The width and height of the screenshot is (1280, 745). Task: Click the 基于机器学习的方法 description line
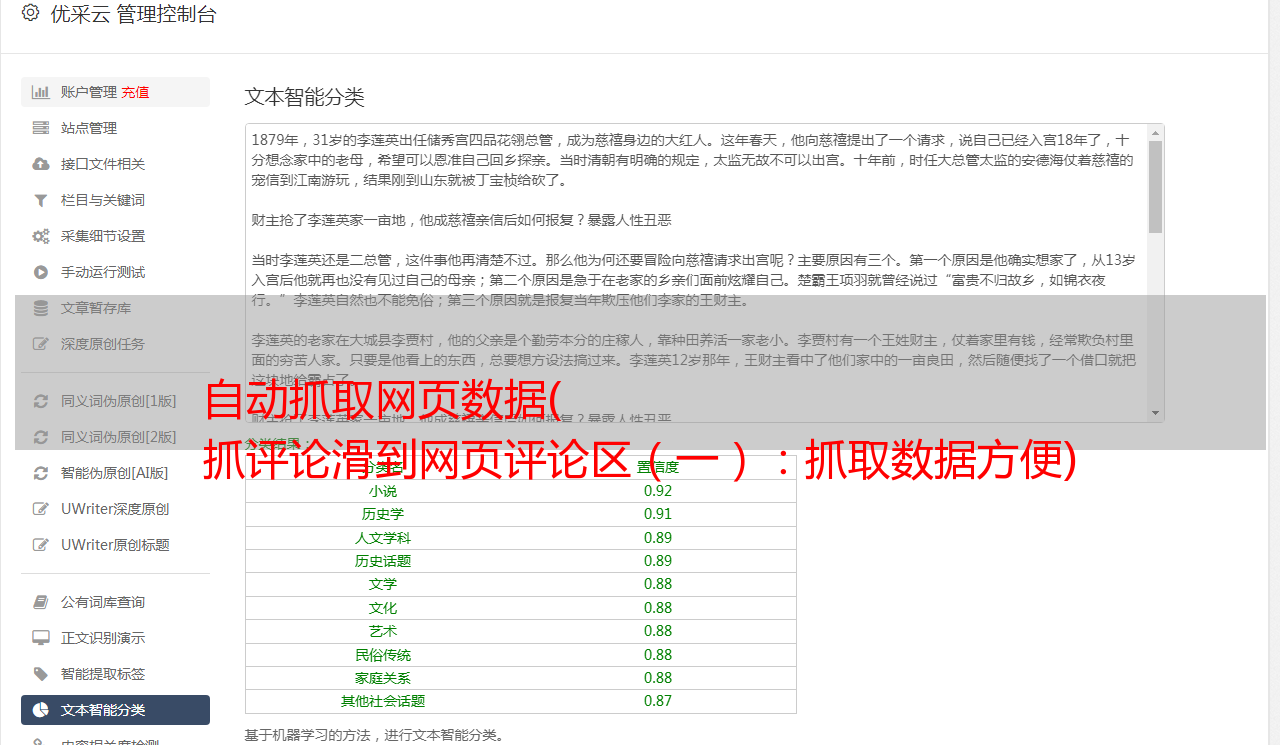click(374, 735)
